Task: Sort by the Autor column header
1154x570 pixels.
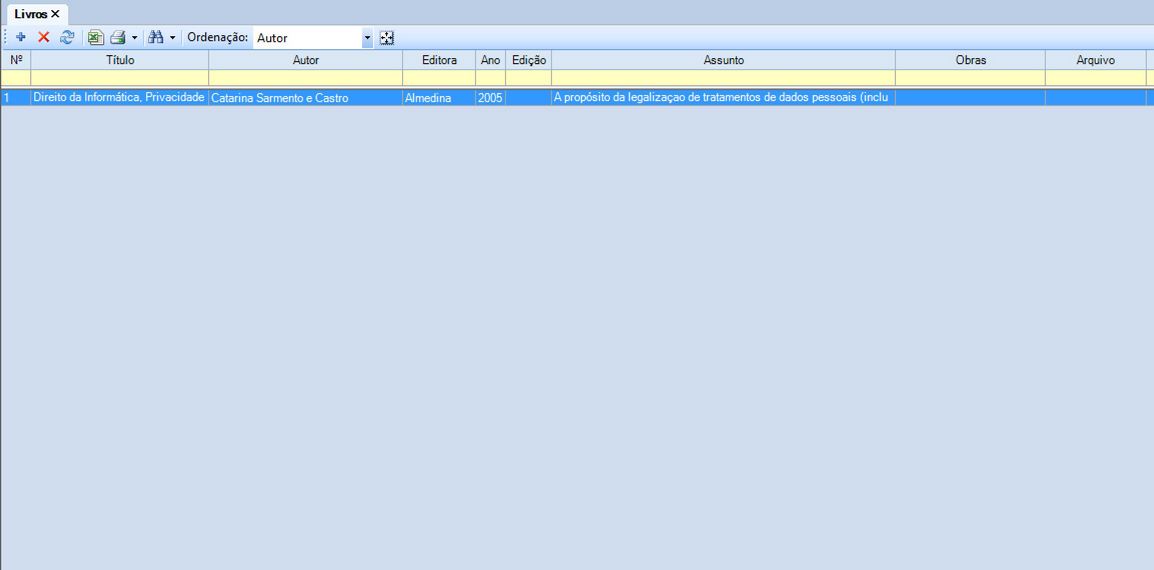Action: coord(306,60)
